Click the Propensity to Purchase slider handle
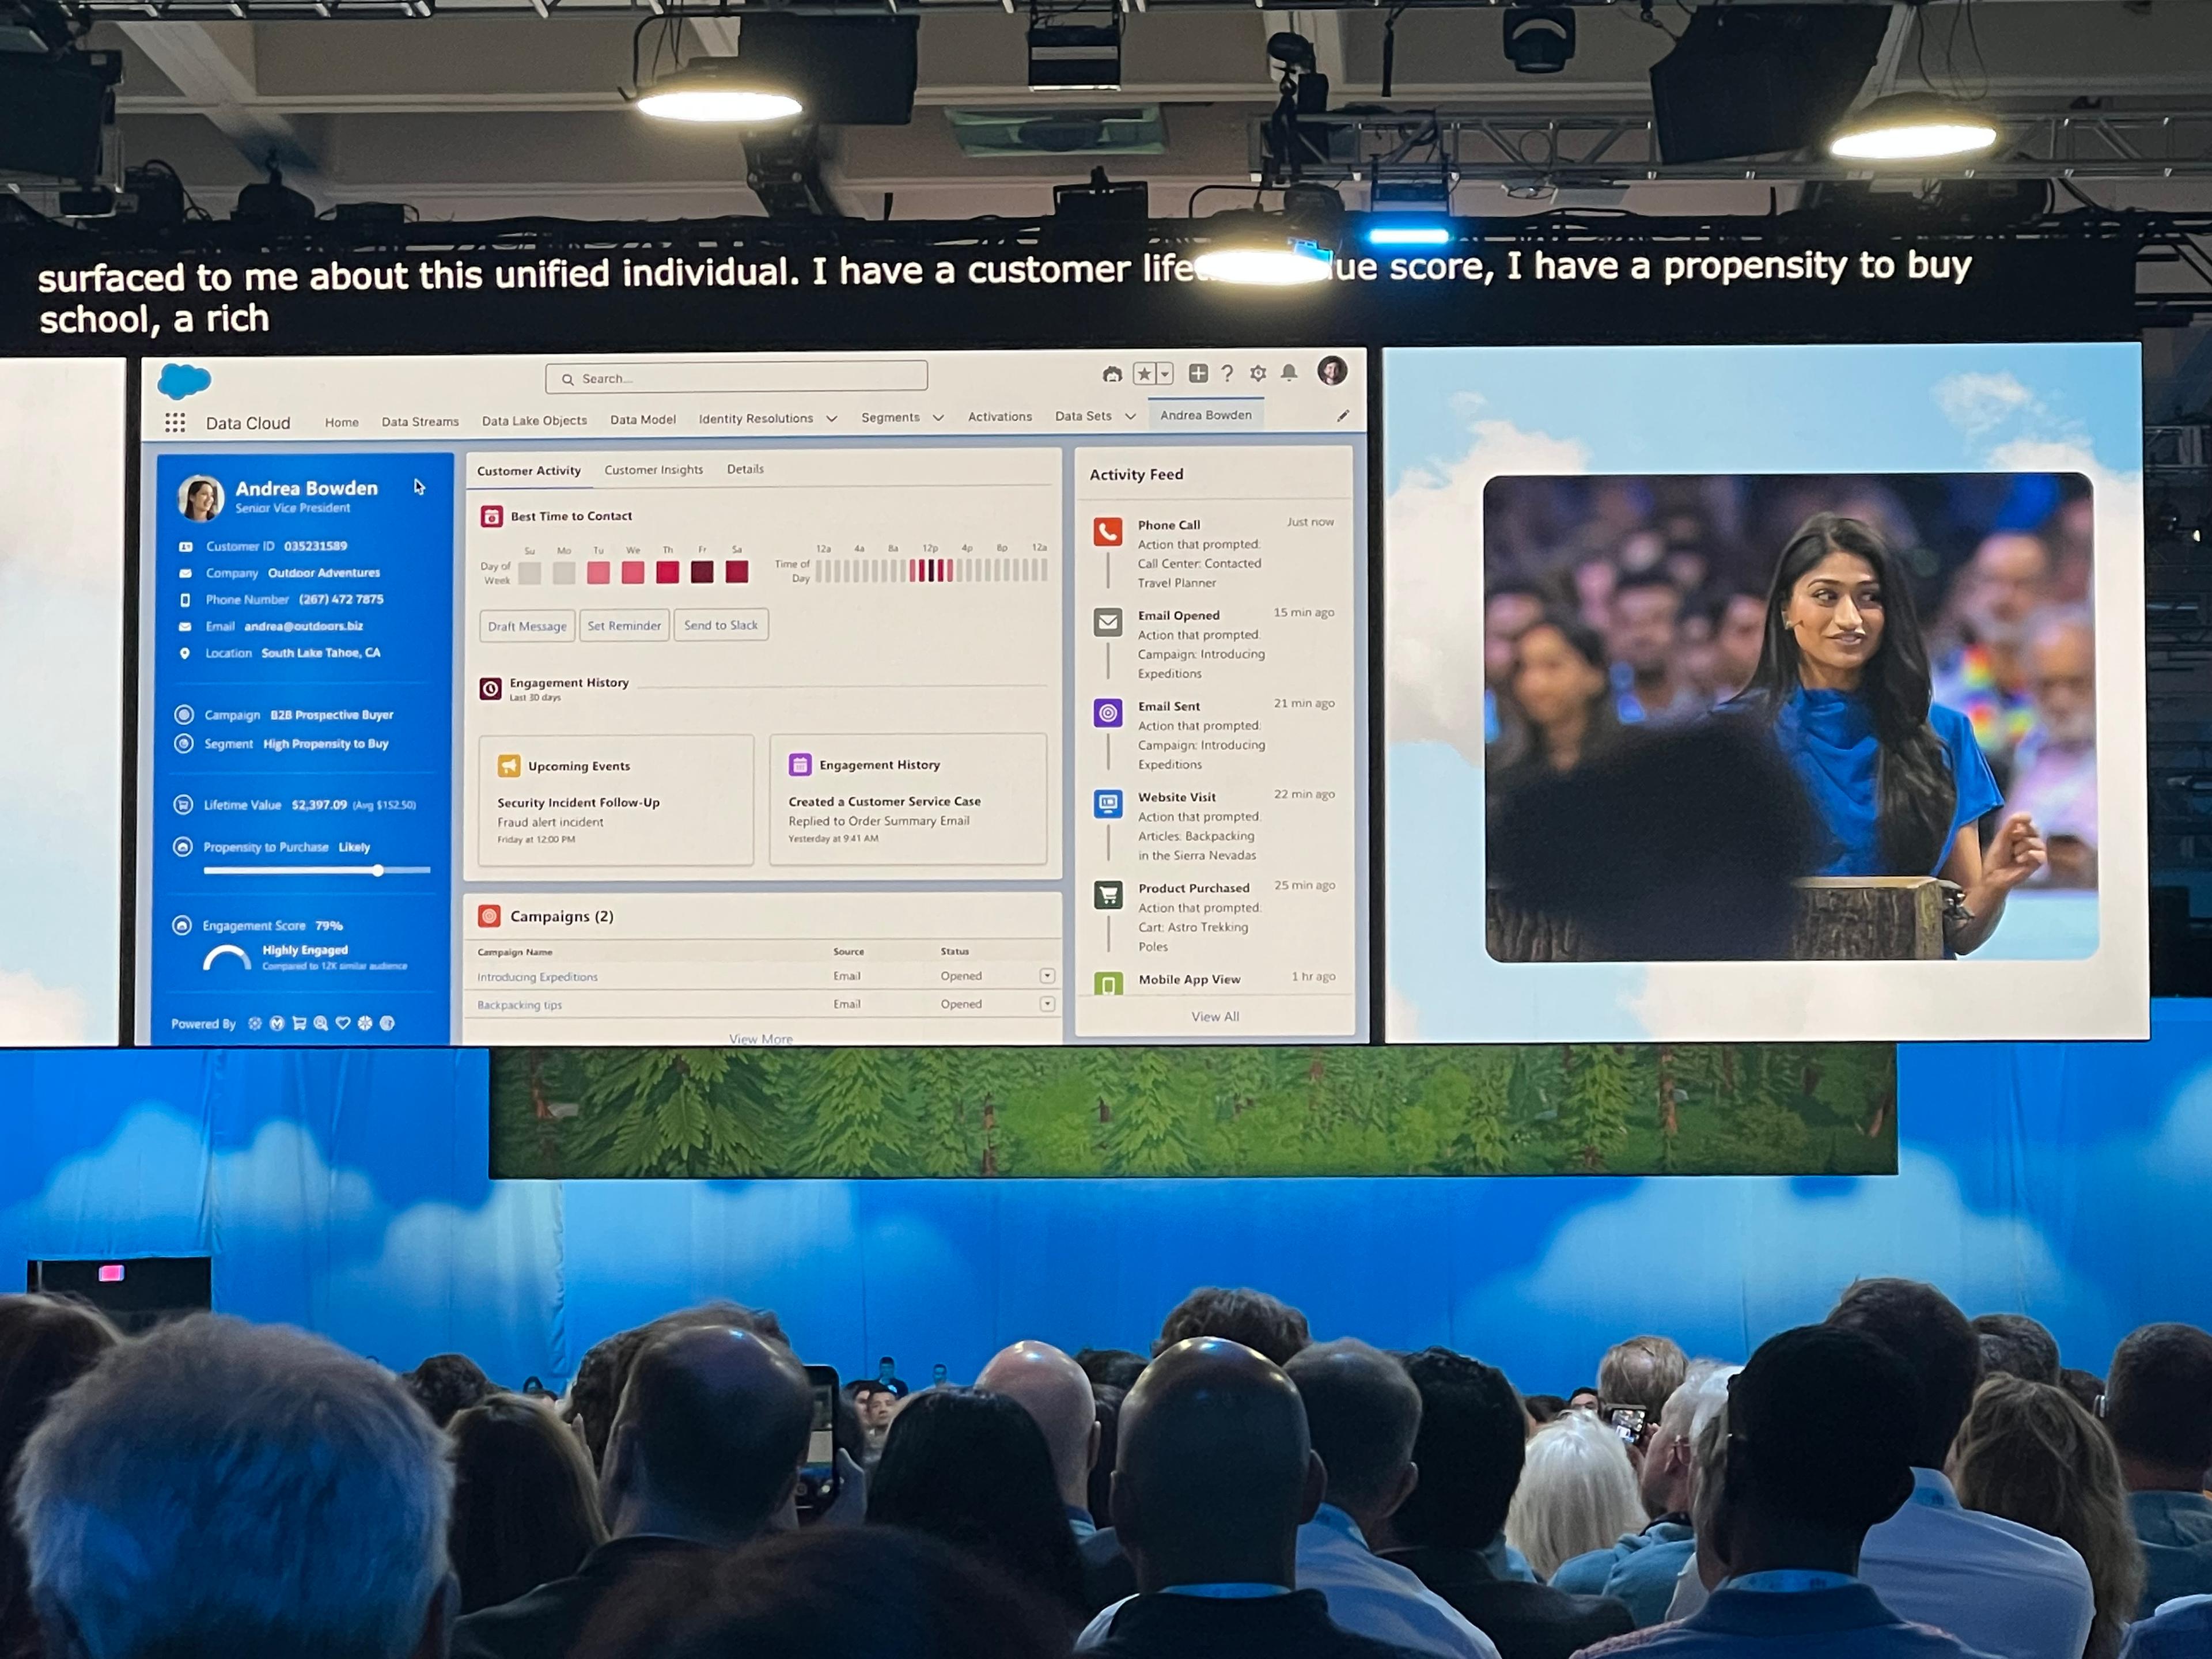The width and height of the screenshot is (2212, 1659). click(378, 871)
